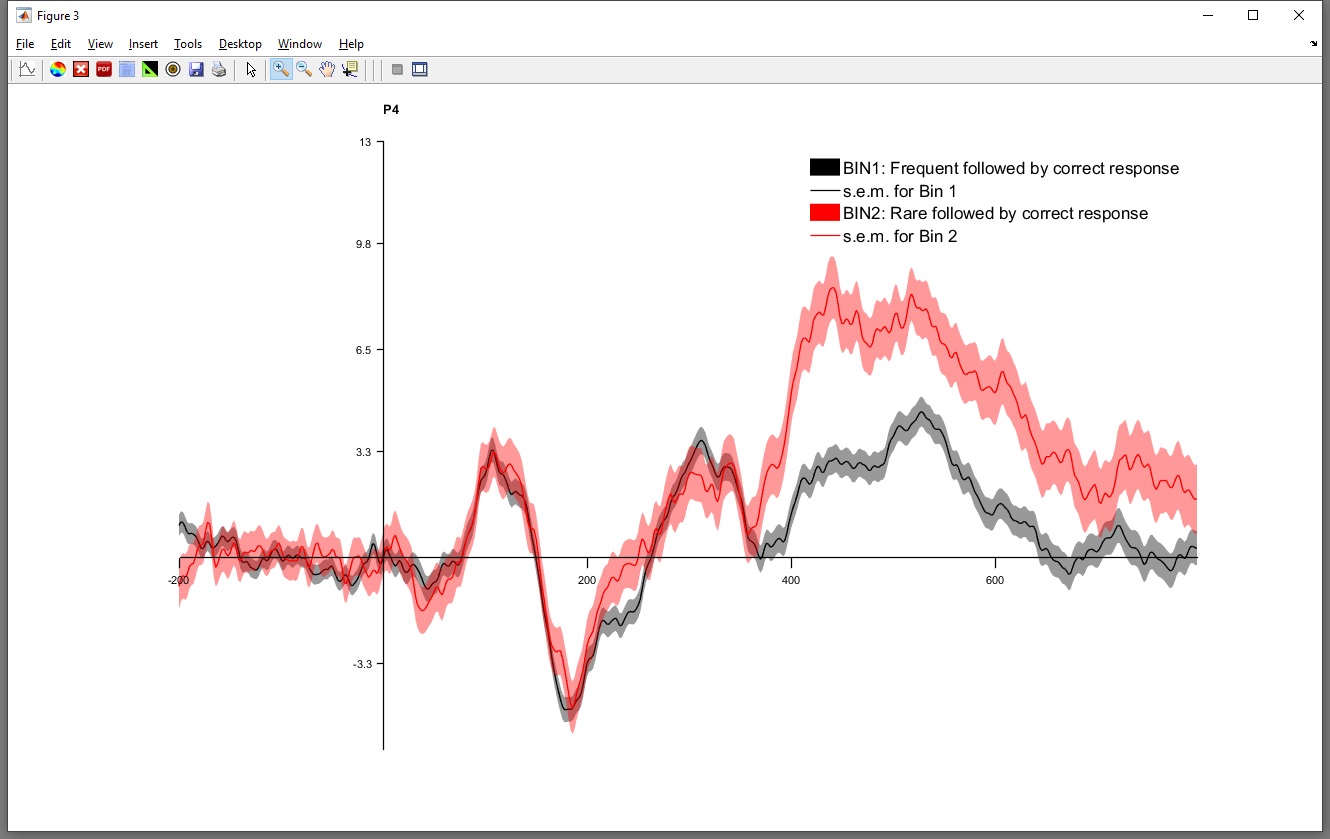Click the x-axis tick label -200
Screen dimensions: 1330x839
coord(179,580)
